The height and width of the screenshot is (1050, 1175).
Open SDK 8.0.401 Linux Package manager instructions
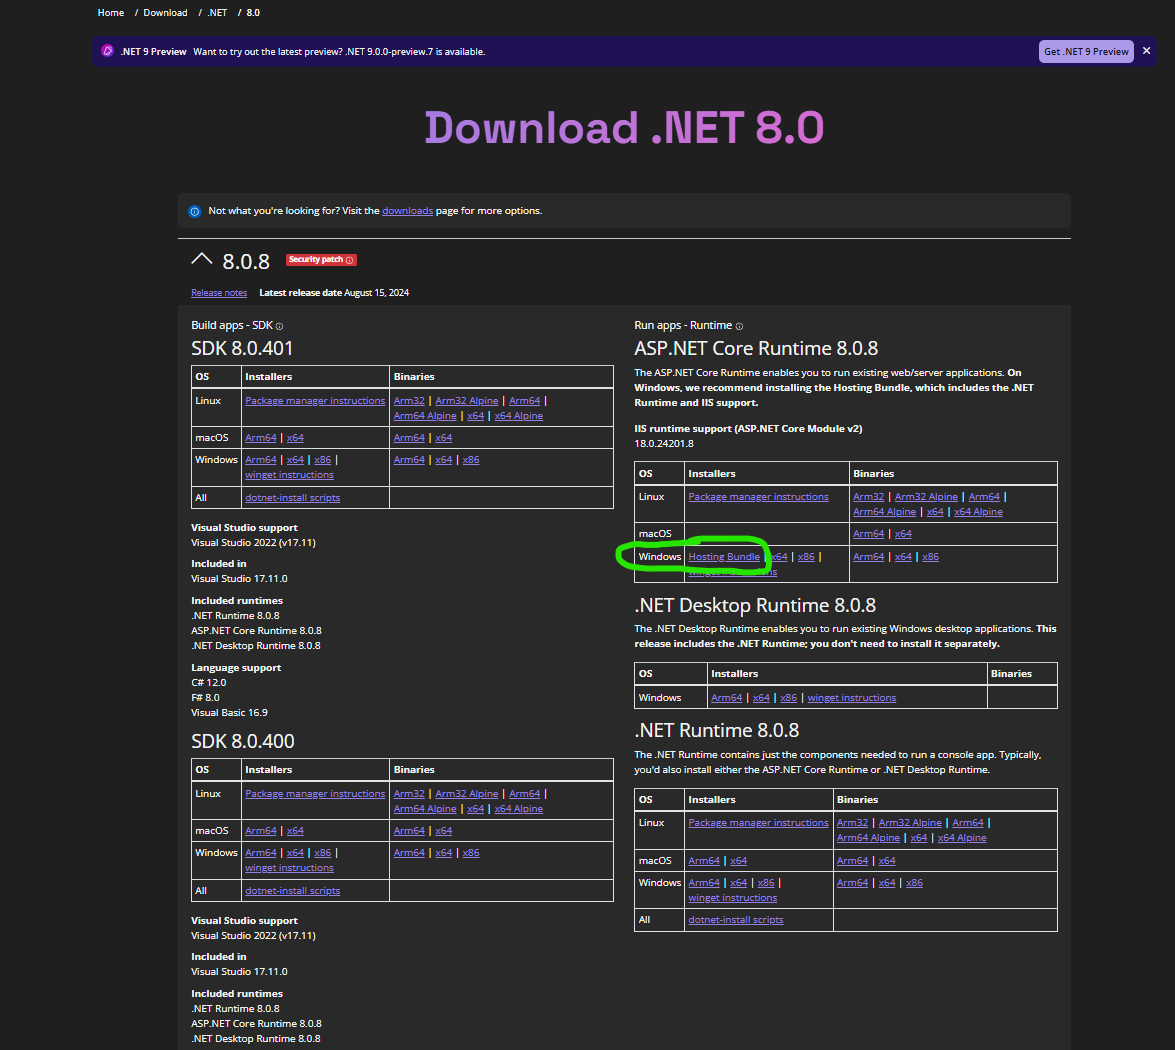tap(315, 401)
